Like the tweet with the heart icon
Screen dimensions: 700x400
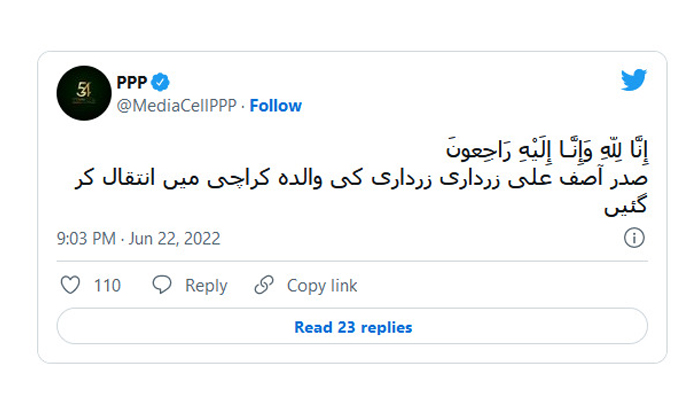click(70, 286)
